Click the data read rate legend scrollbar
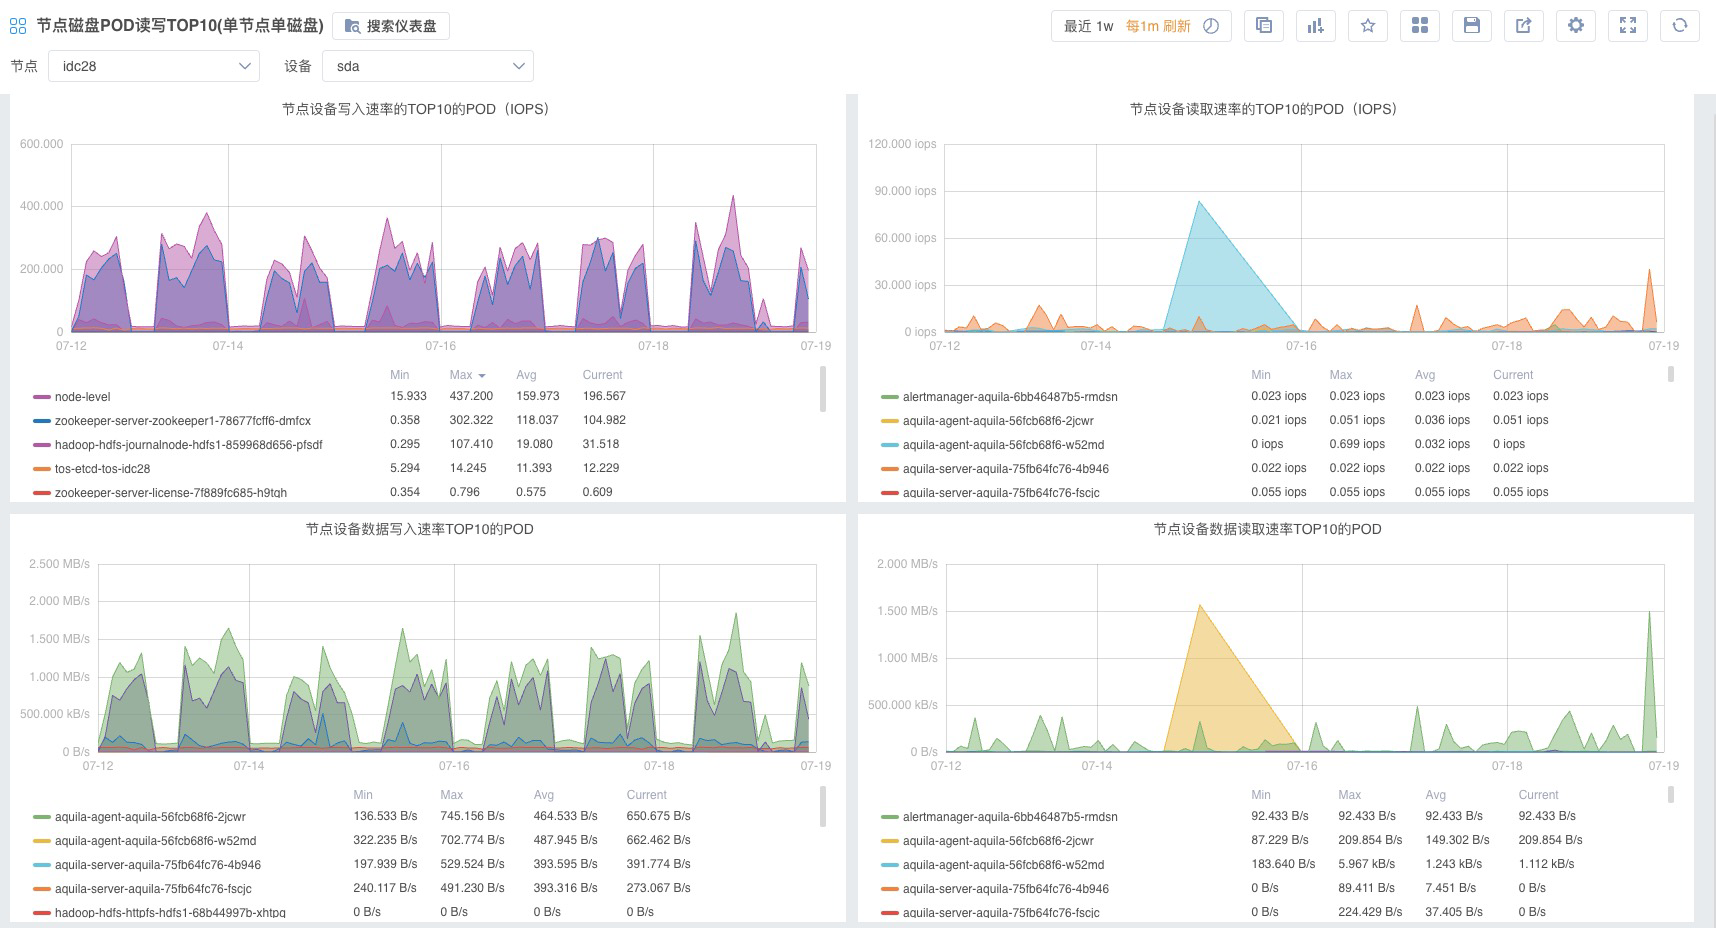The width and height of the screenshot is (1716, 928). tap(1670, 794)
